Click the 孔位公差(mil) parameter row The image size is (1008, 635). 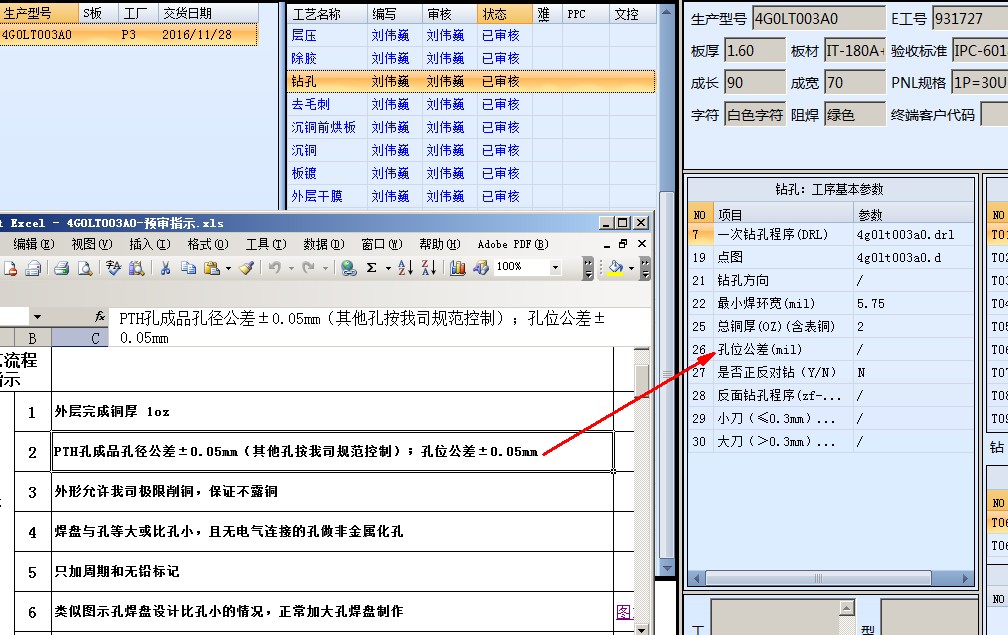tap(831, 350)
